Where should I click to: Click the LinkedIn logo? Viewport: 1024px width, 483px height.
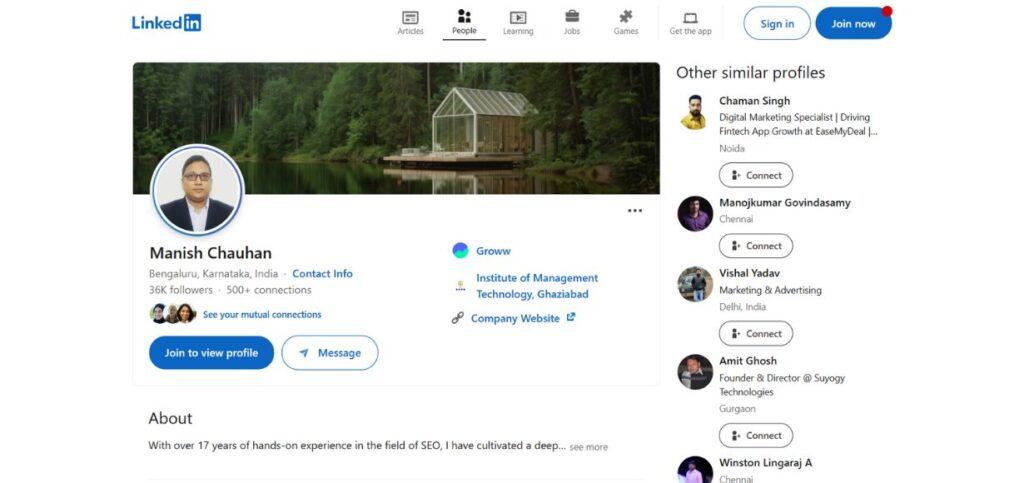click(x=166, y=23)
